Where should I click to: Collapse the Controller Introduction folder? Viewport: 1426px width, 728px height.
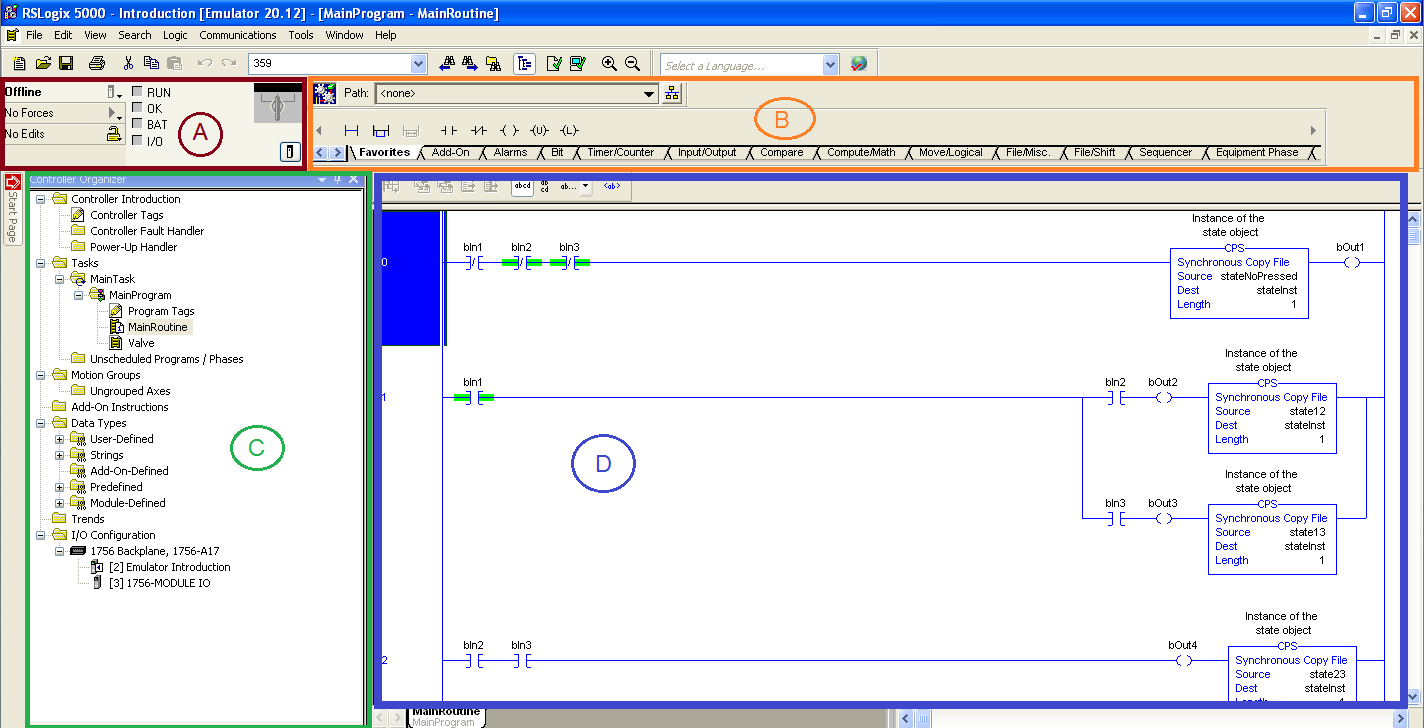(41, 199)
